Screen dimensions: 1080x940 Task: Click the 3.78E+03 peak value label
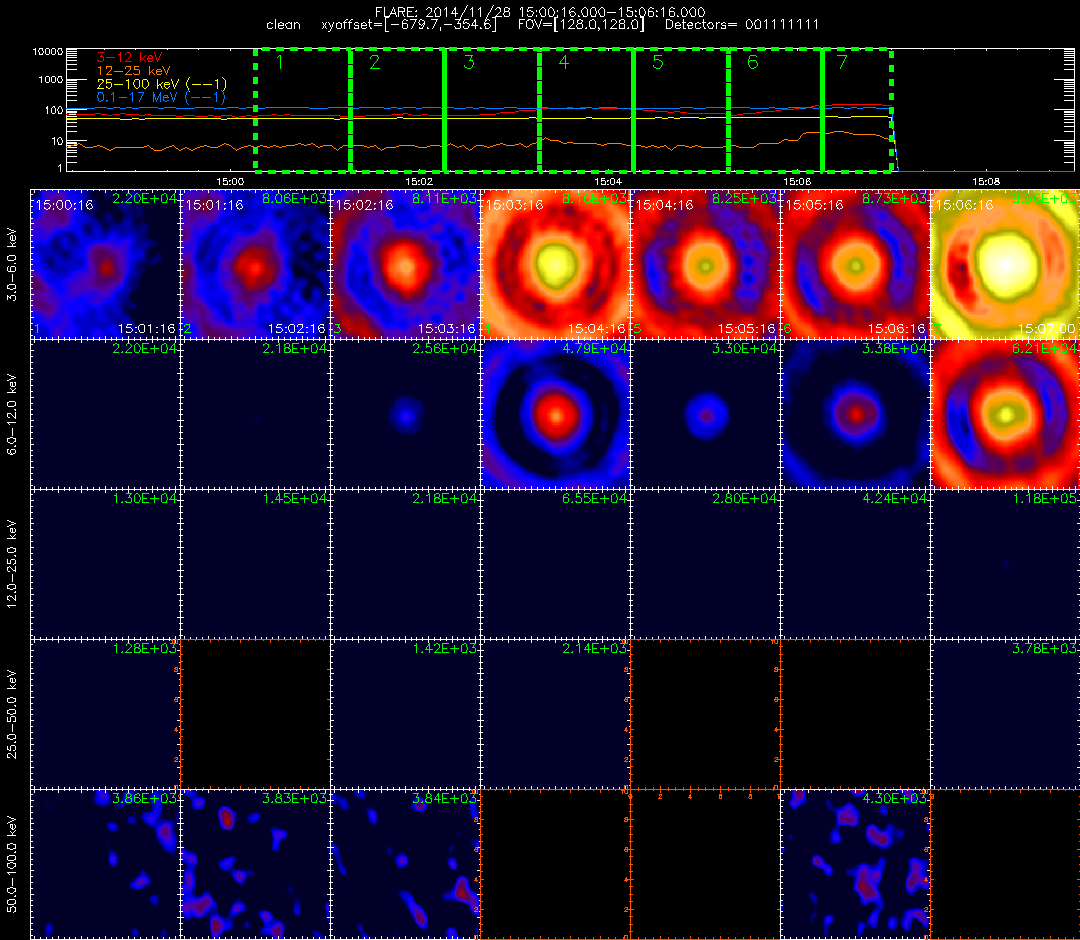[1044, 648]
